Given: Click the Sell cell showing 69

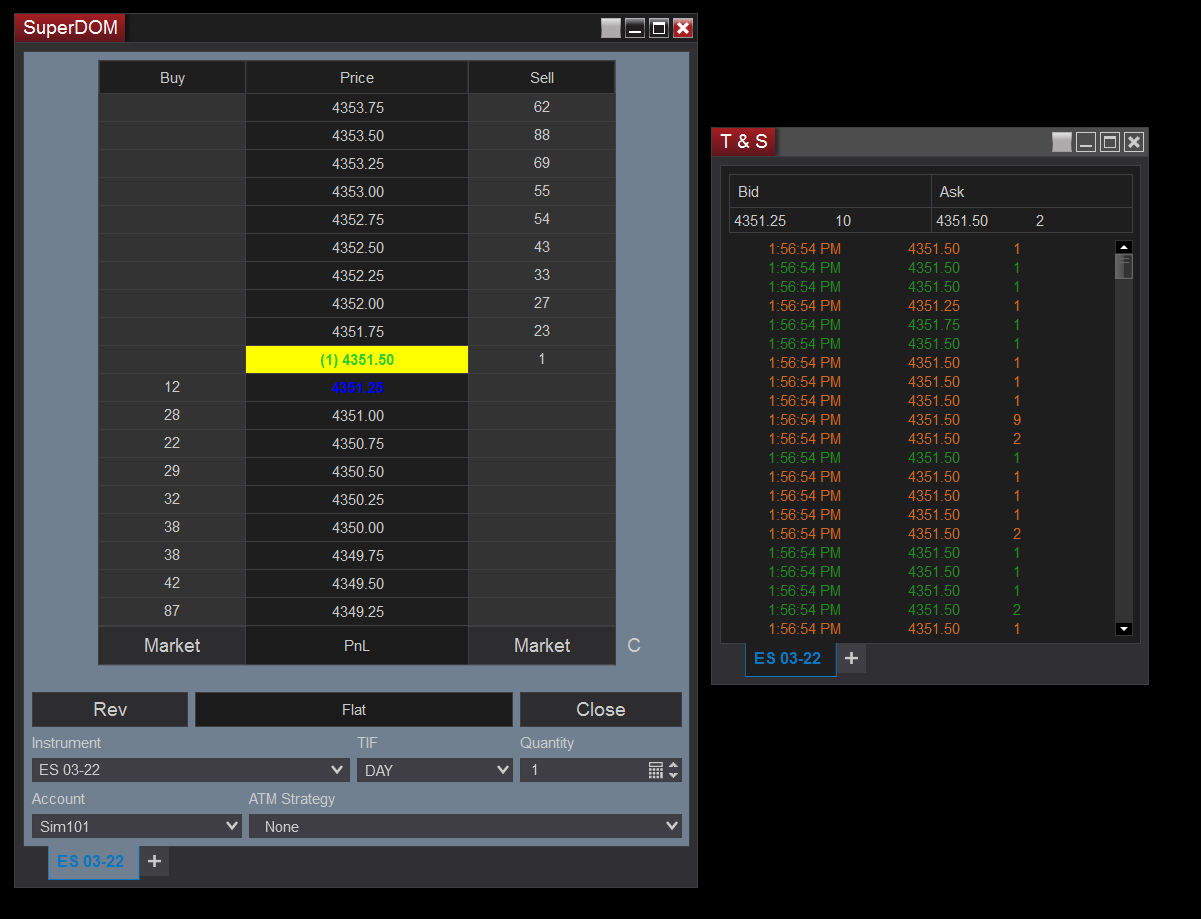Looking at the screenshot, I should [x=542, y=164].
